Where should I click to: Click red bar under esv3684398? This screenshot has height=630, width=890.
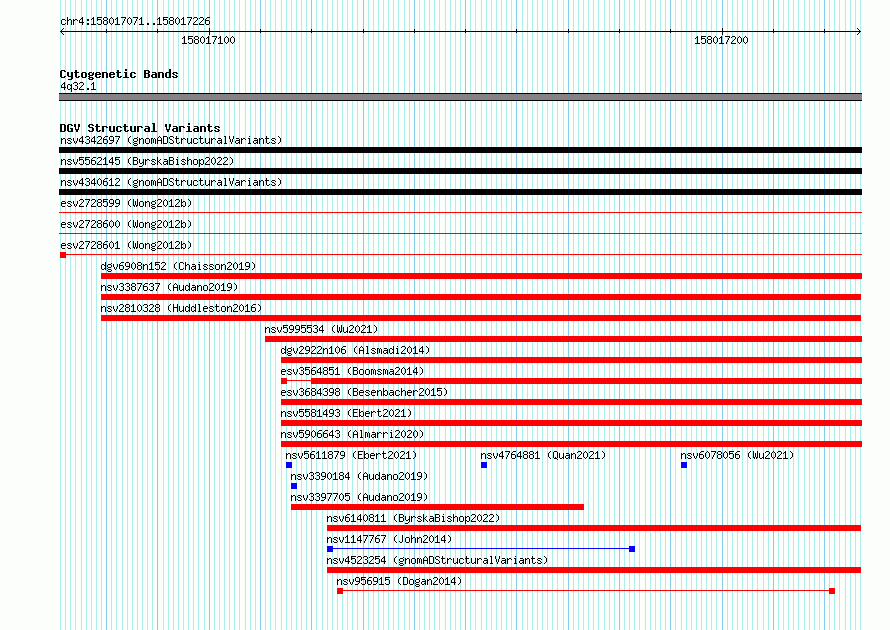[x=572, y=402]
